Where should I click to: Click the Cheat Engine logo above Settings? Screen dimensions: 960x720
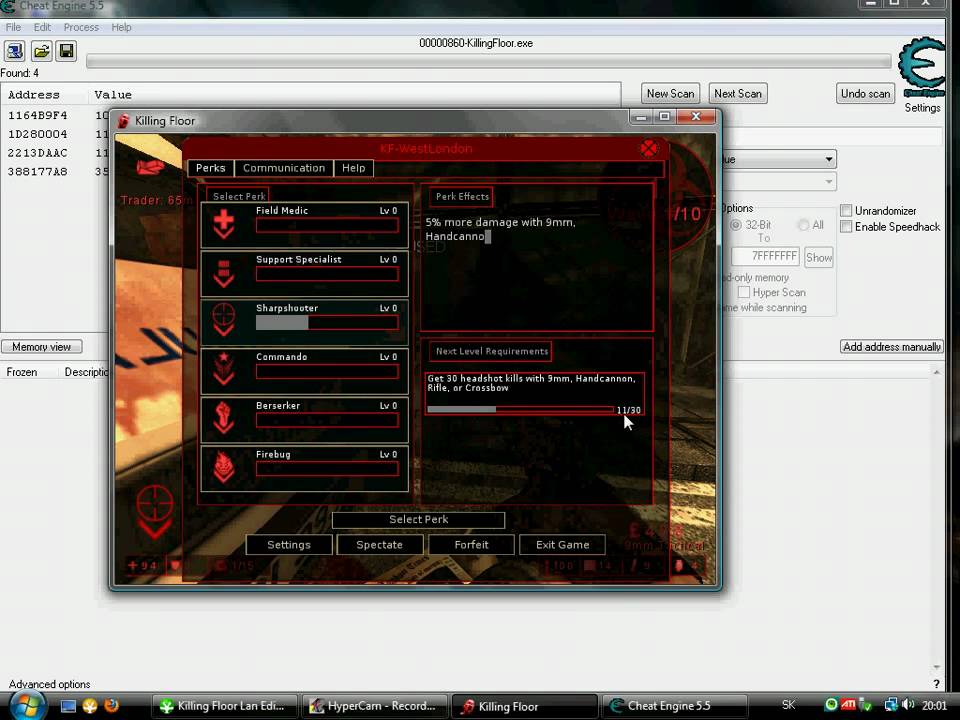pos(922,66)
